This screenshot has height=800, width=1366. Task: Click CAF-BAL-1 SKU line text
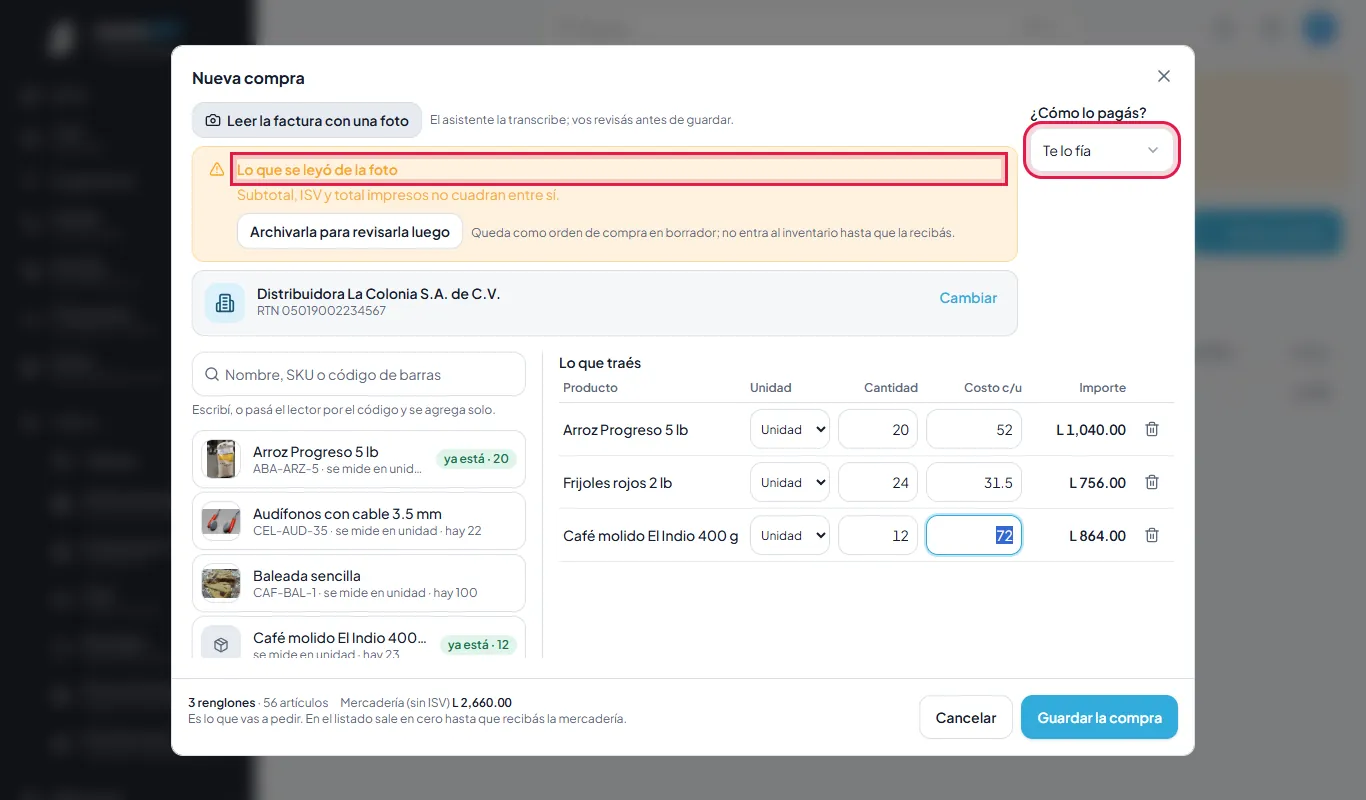tap(365, 593)
